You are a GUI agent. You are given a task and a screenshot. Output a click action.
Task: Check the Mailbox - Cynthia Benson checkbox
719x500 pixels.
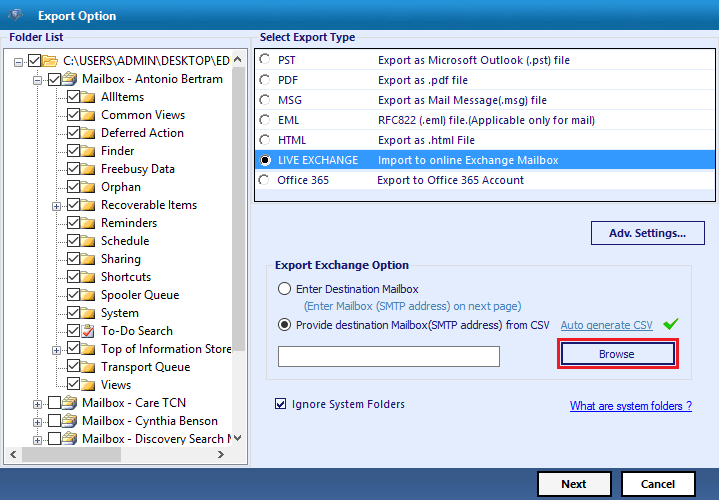coord(54,421)
